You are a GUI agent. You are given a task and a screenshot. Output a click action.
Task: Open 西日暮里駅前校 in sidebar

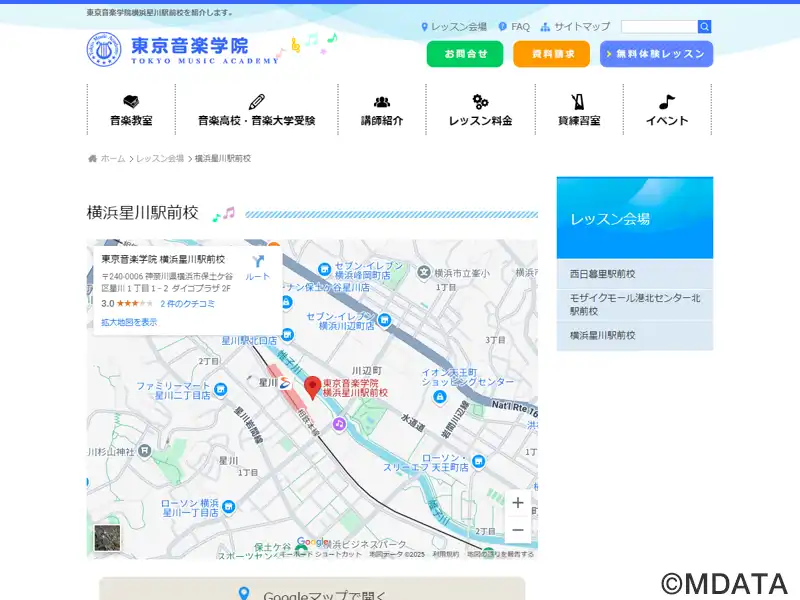click(x=635, y=274)
